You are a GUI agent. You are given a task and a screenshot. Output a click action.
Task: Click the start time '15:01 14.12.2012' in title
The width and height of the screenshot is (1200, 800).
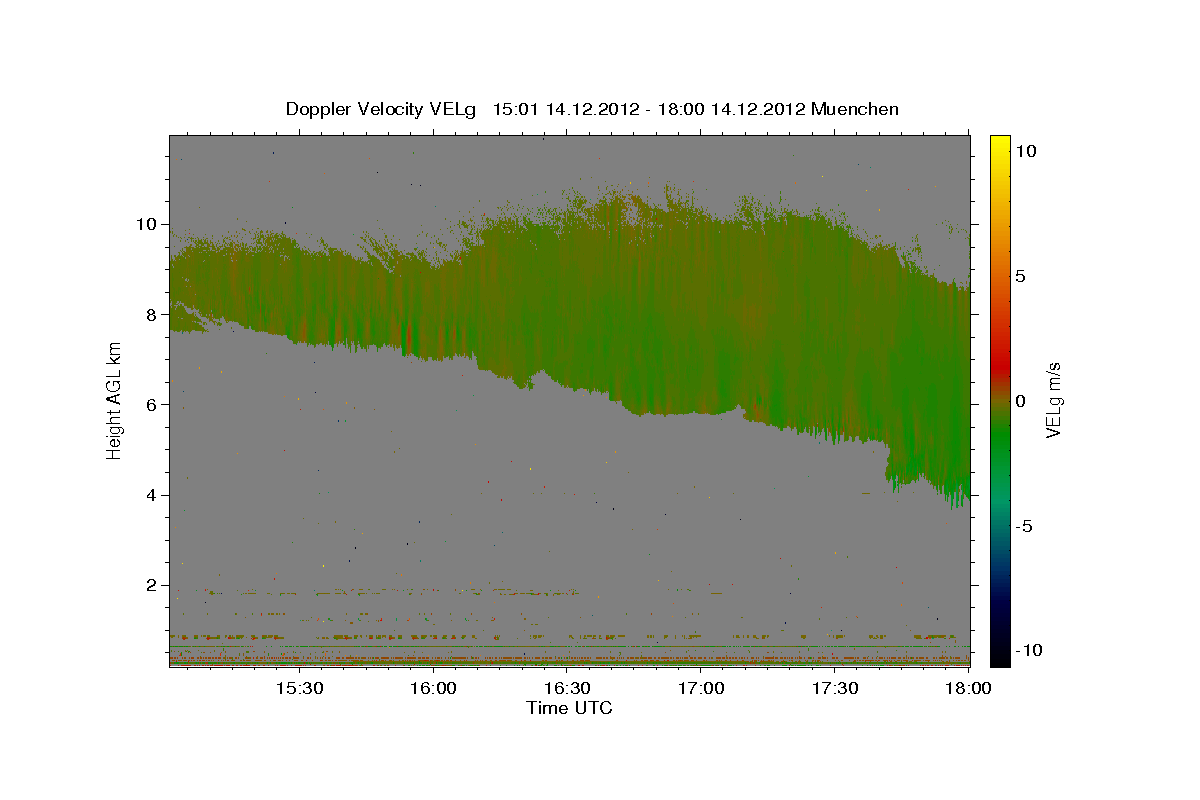coord(565,109)
